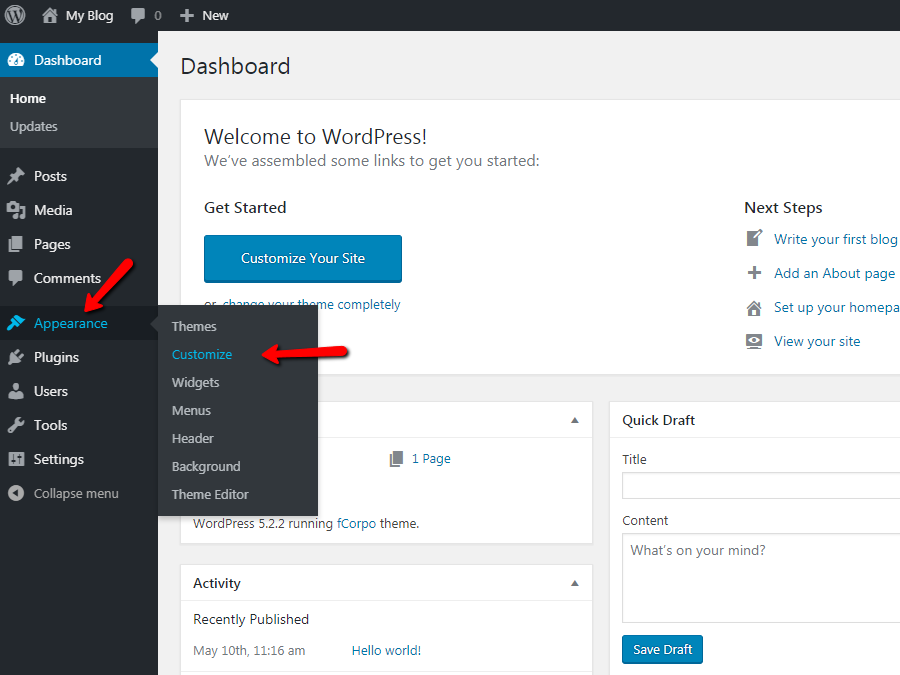Select Background in Appearance submenu
This screenshot has height=675, width=900.
point(206,467)
